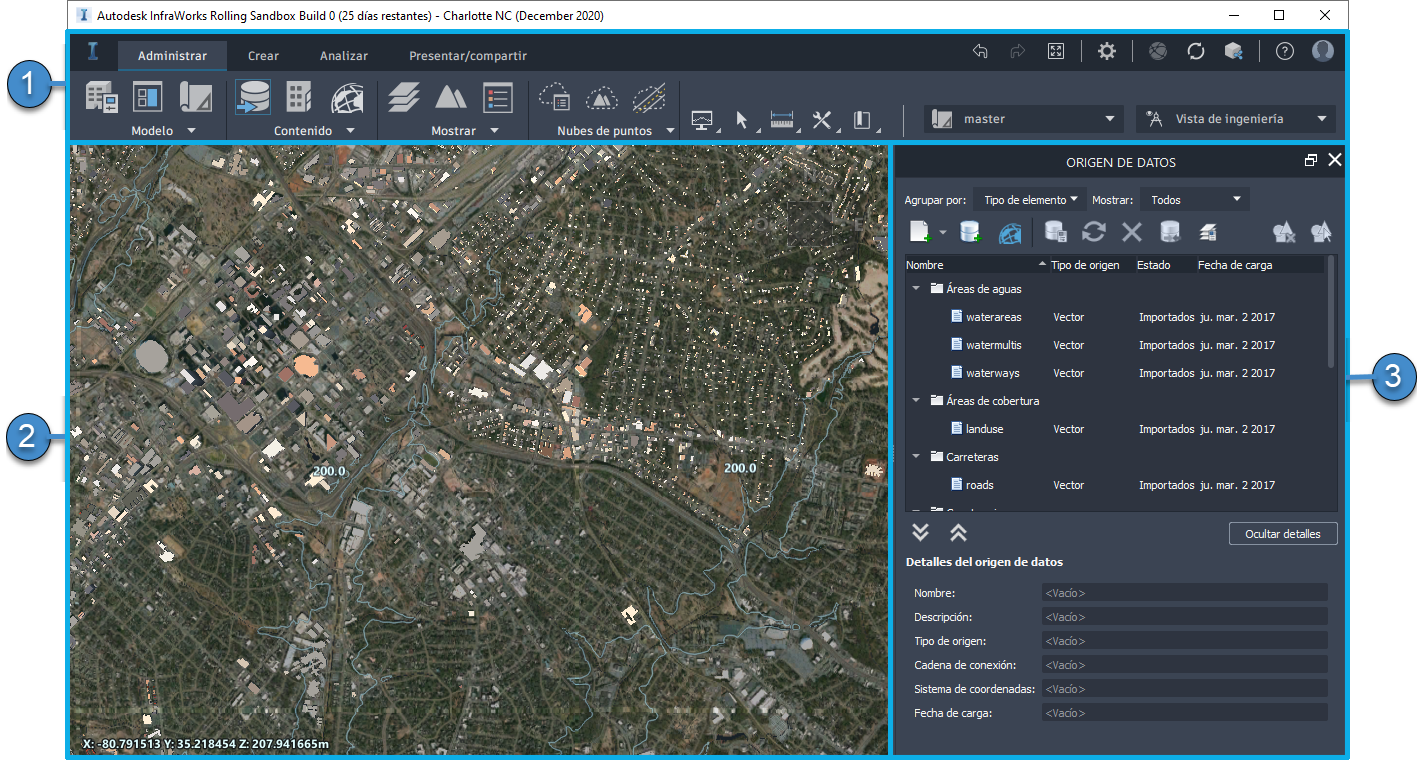Open application settings gear
The image size is (1417, 760).
coord(1107,52)
